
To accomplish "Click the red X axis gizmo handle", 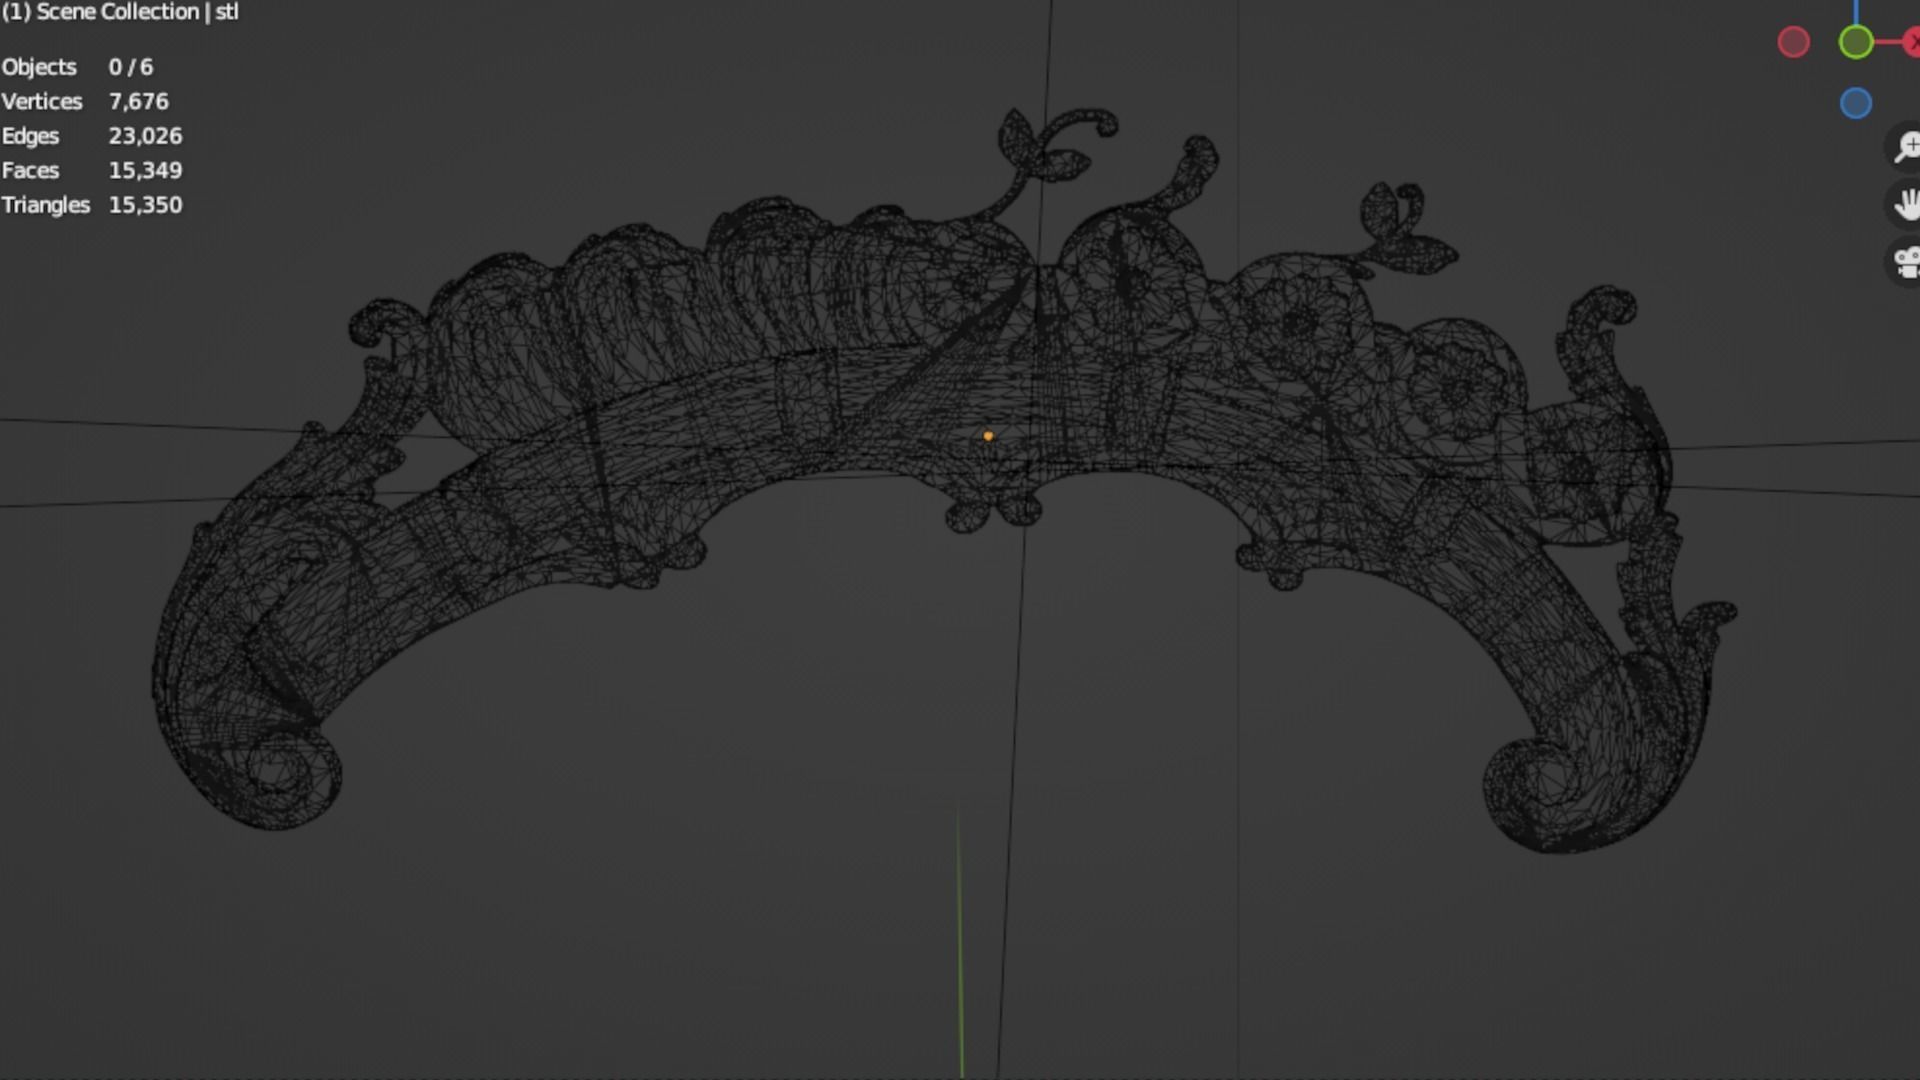I will click(x=1912, y=42).
